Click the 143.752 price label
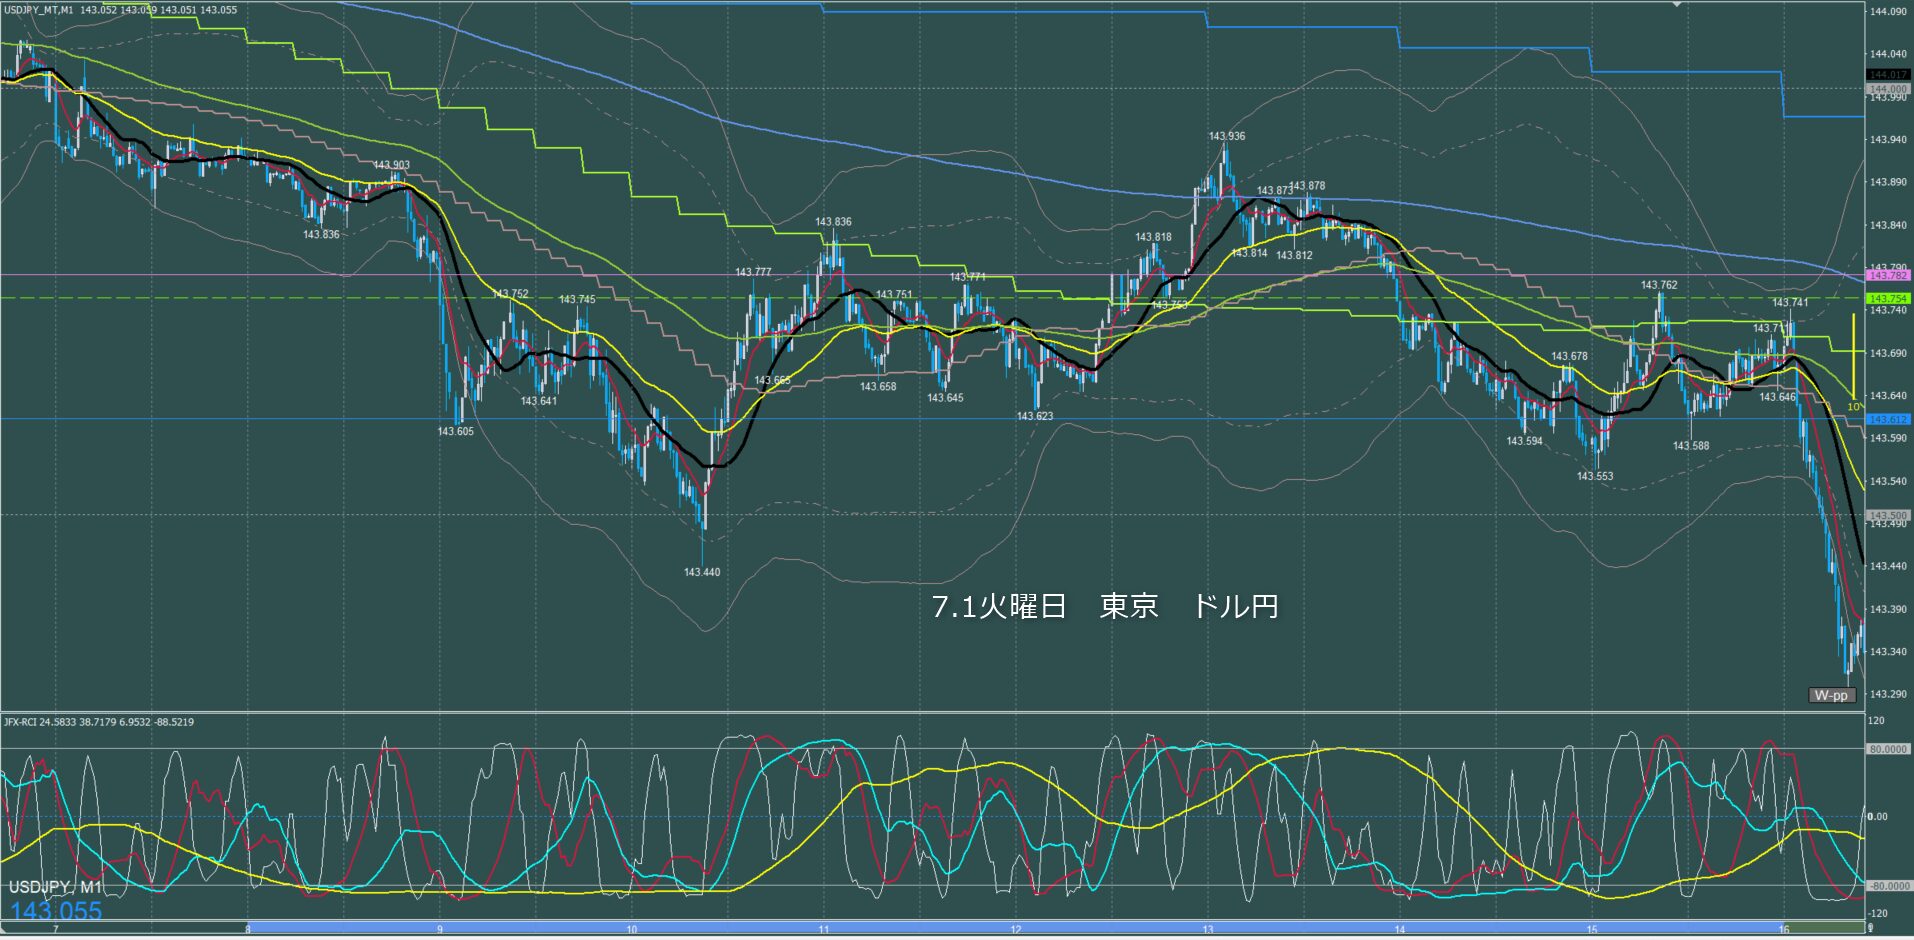 click(x=510, y=294)
